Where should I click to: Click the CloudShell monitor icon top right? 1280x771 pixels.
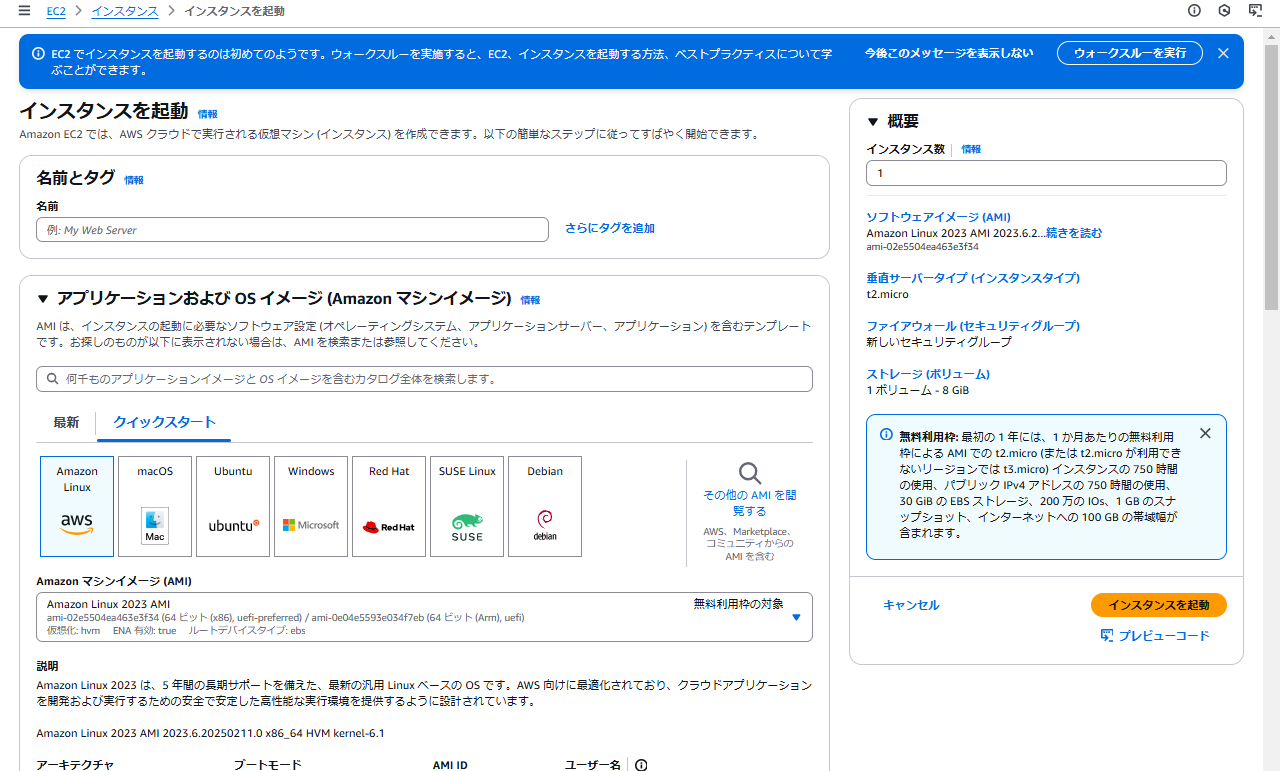(1255, 11)
